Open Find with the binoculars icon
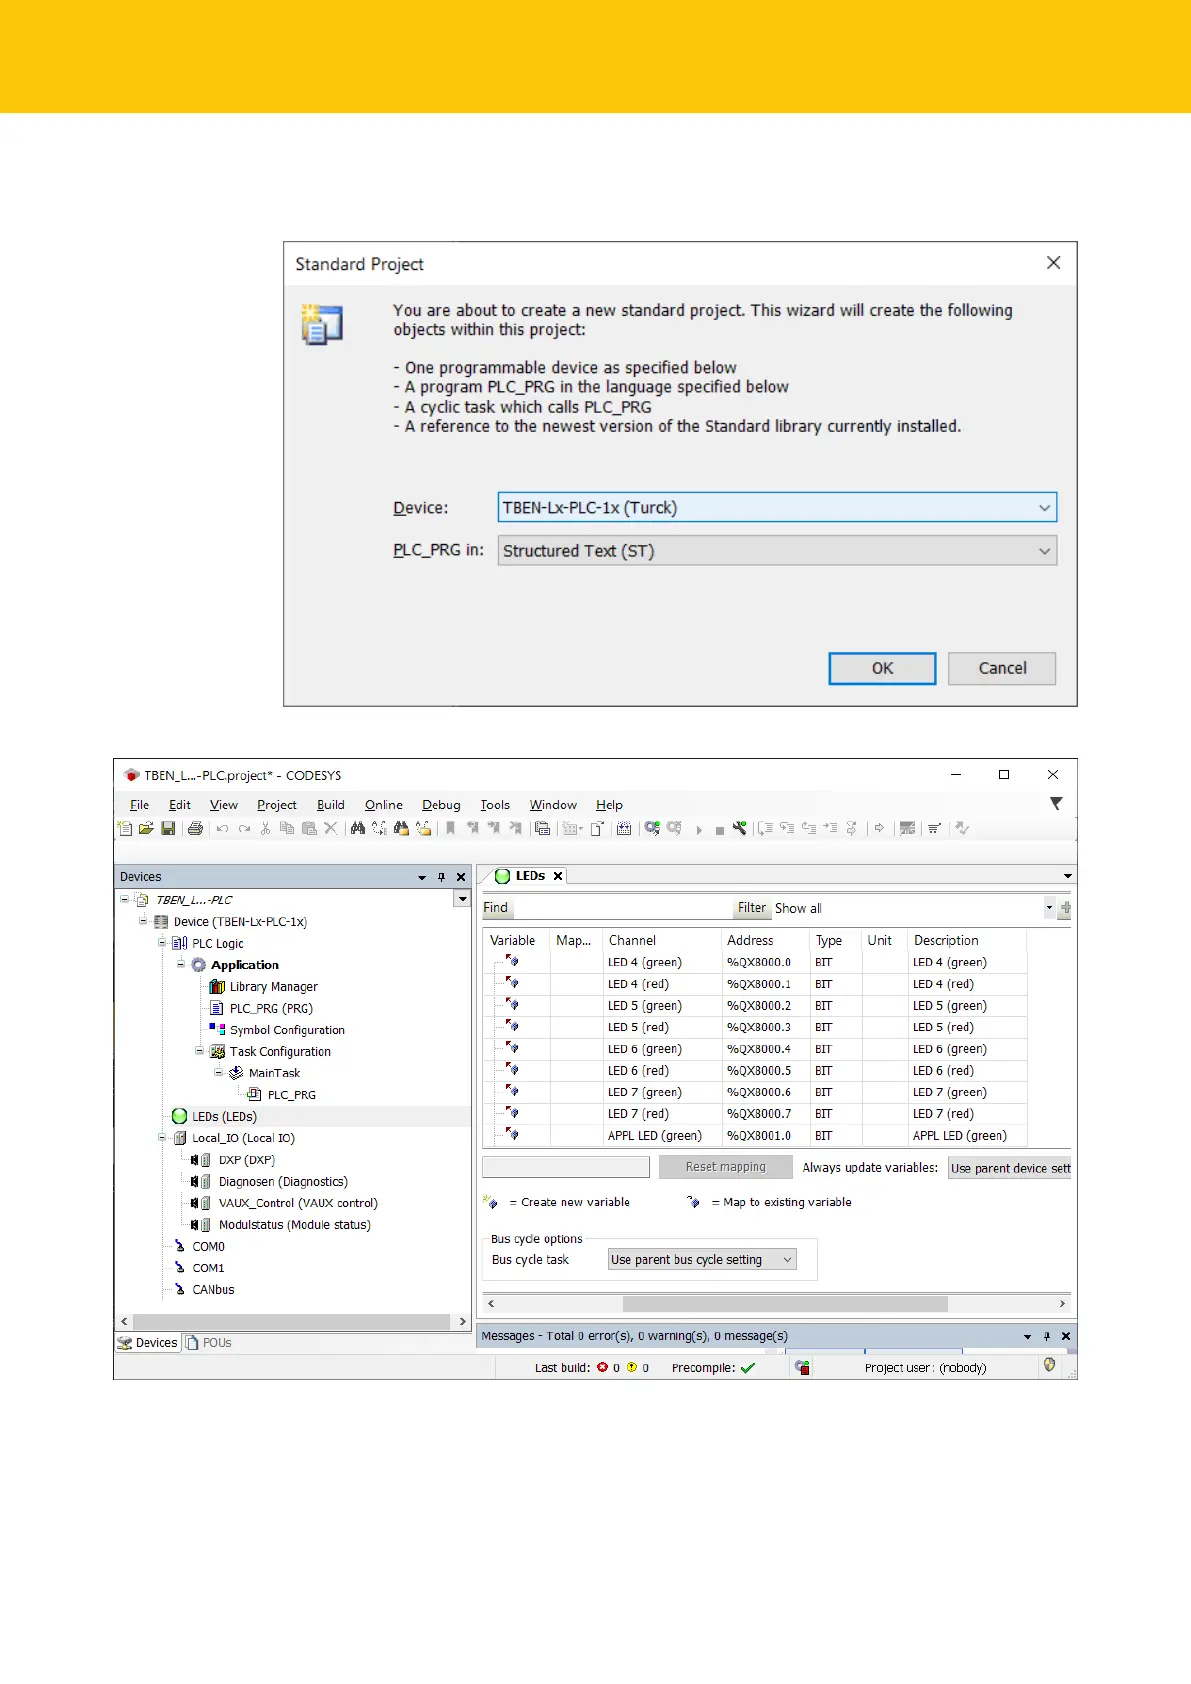This screenshot has width=1191, height=1684. point(357,828)
